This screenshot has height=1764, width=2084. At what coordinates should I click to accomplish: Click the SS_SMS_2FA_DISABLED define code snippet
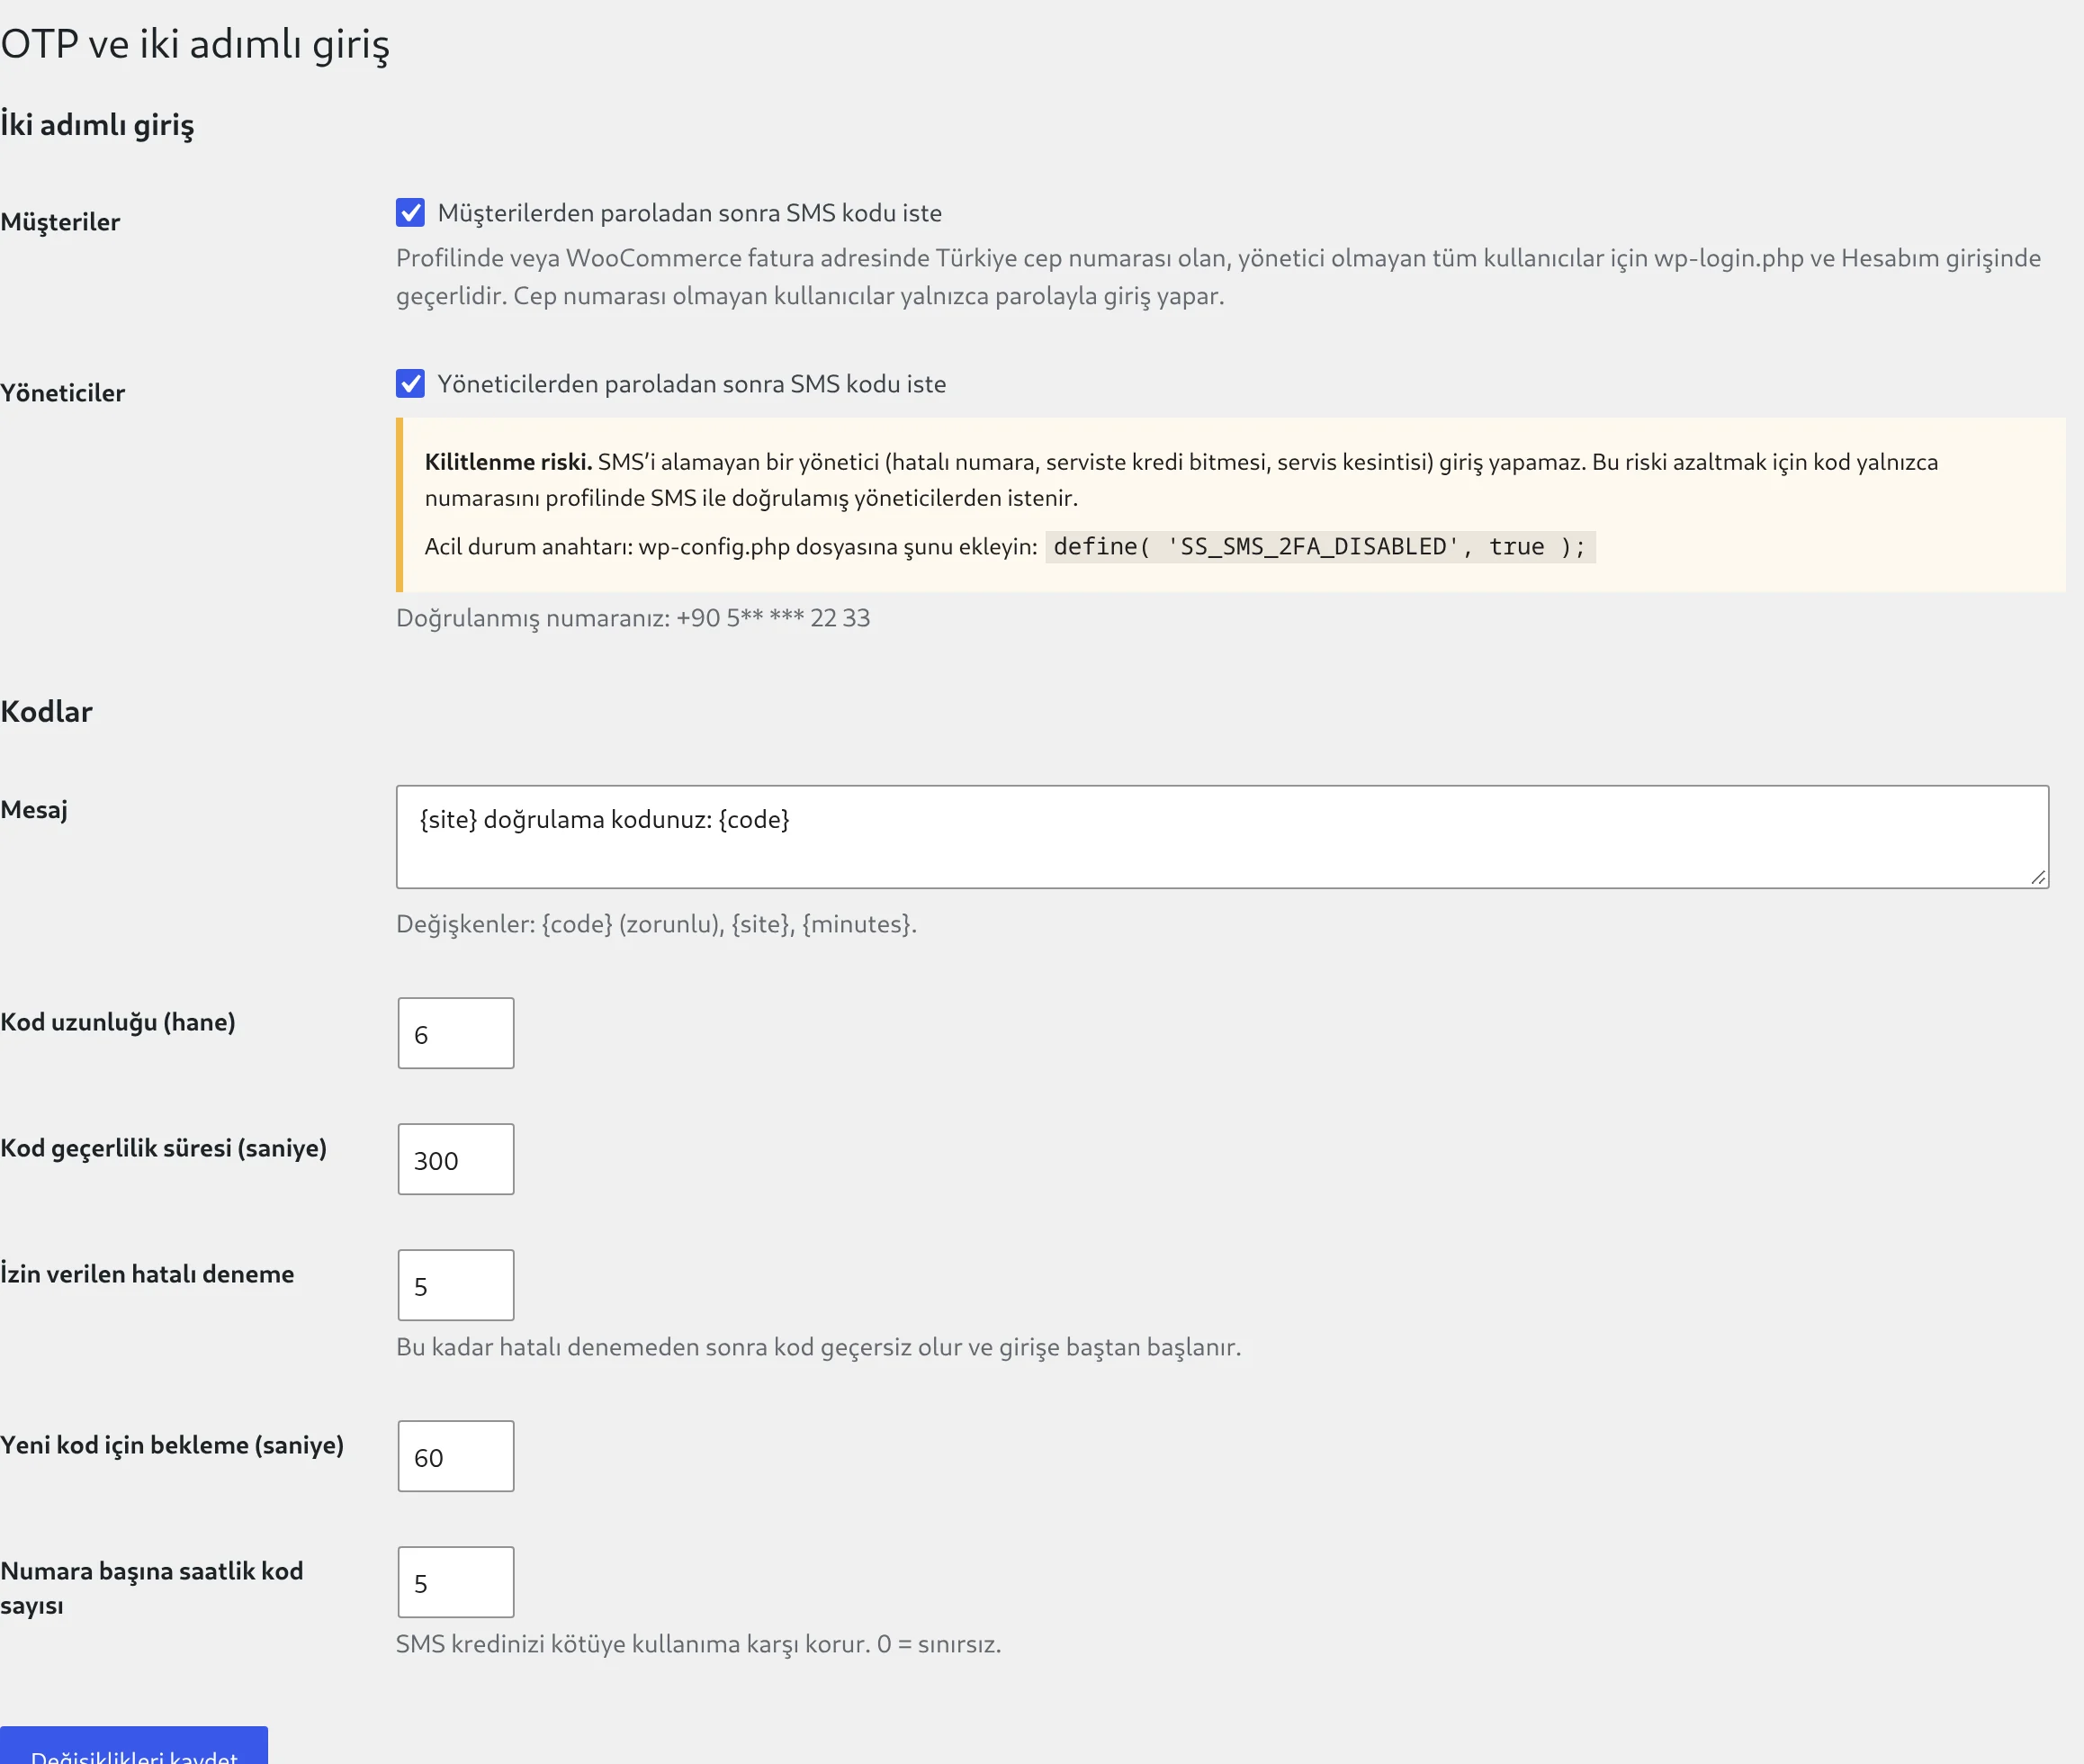tap(1320, 547)
